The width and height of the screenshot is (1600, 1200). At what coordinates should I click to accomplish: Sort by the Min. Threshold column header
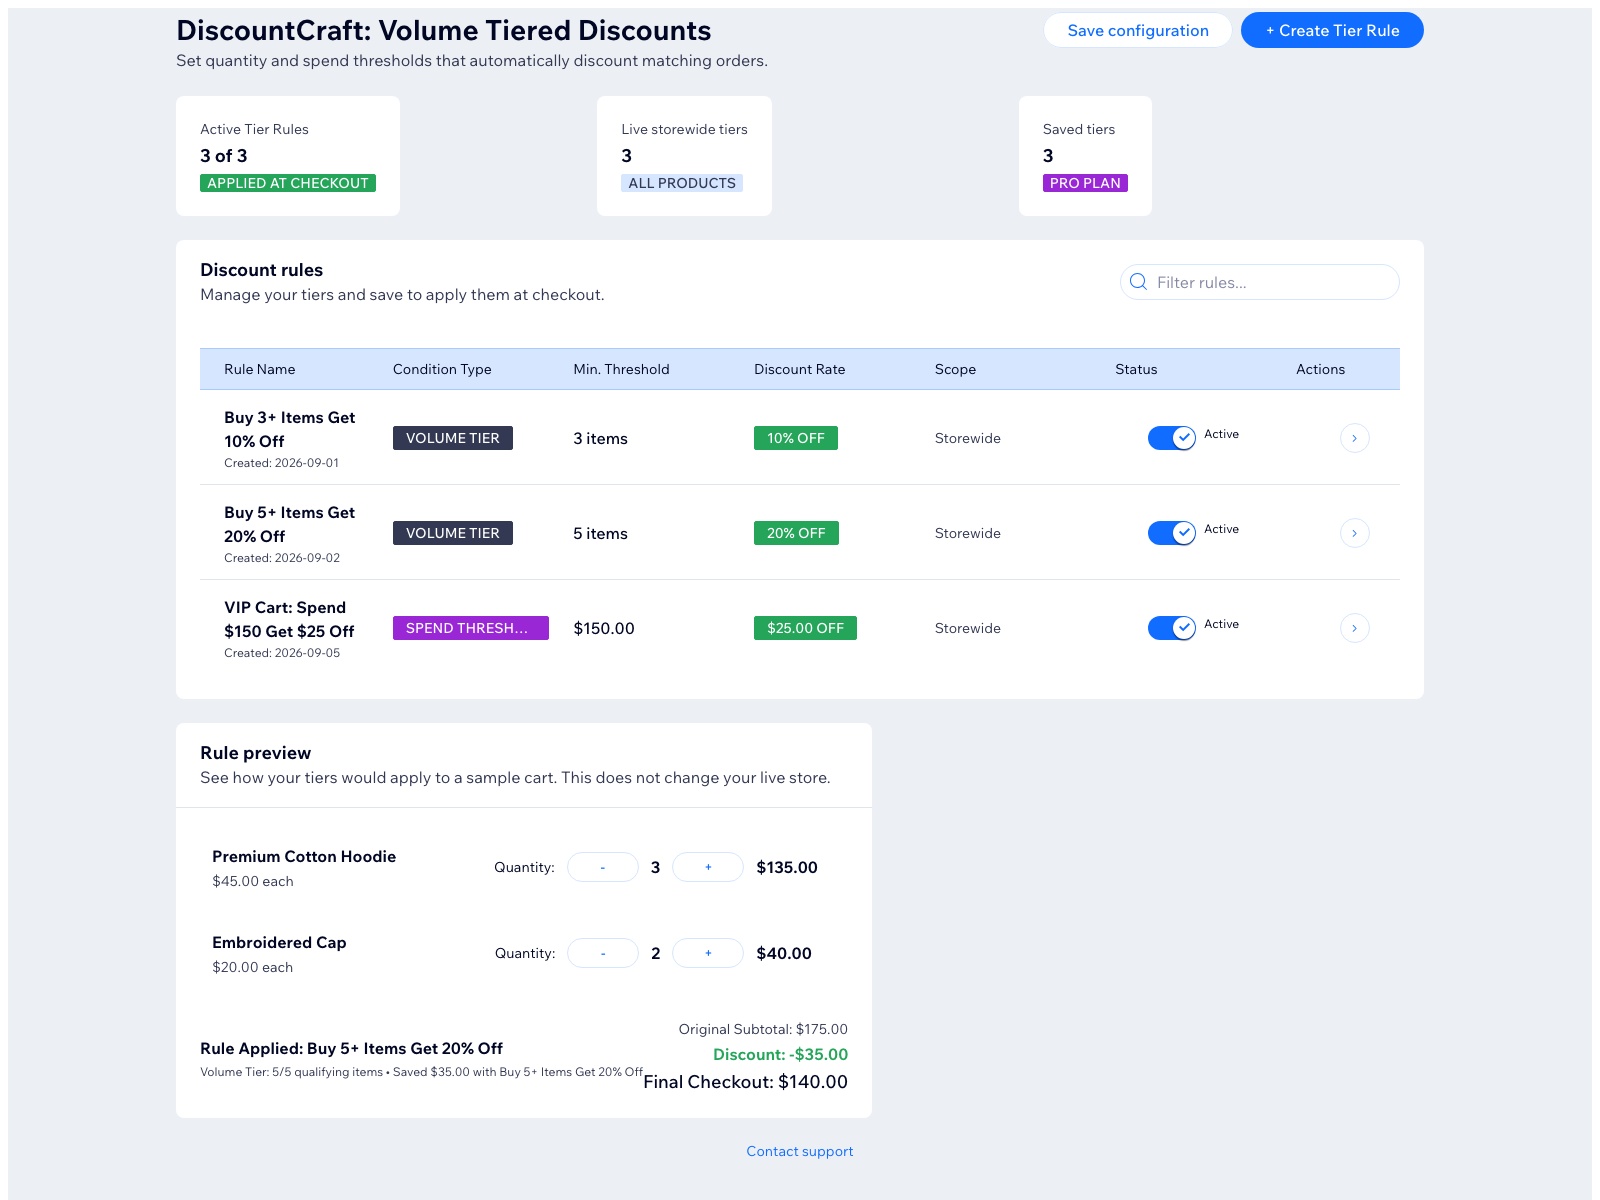[x=621, y=369]
